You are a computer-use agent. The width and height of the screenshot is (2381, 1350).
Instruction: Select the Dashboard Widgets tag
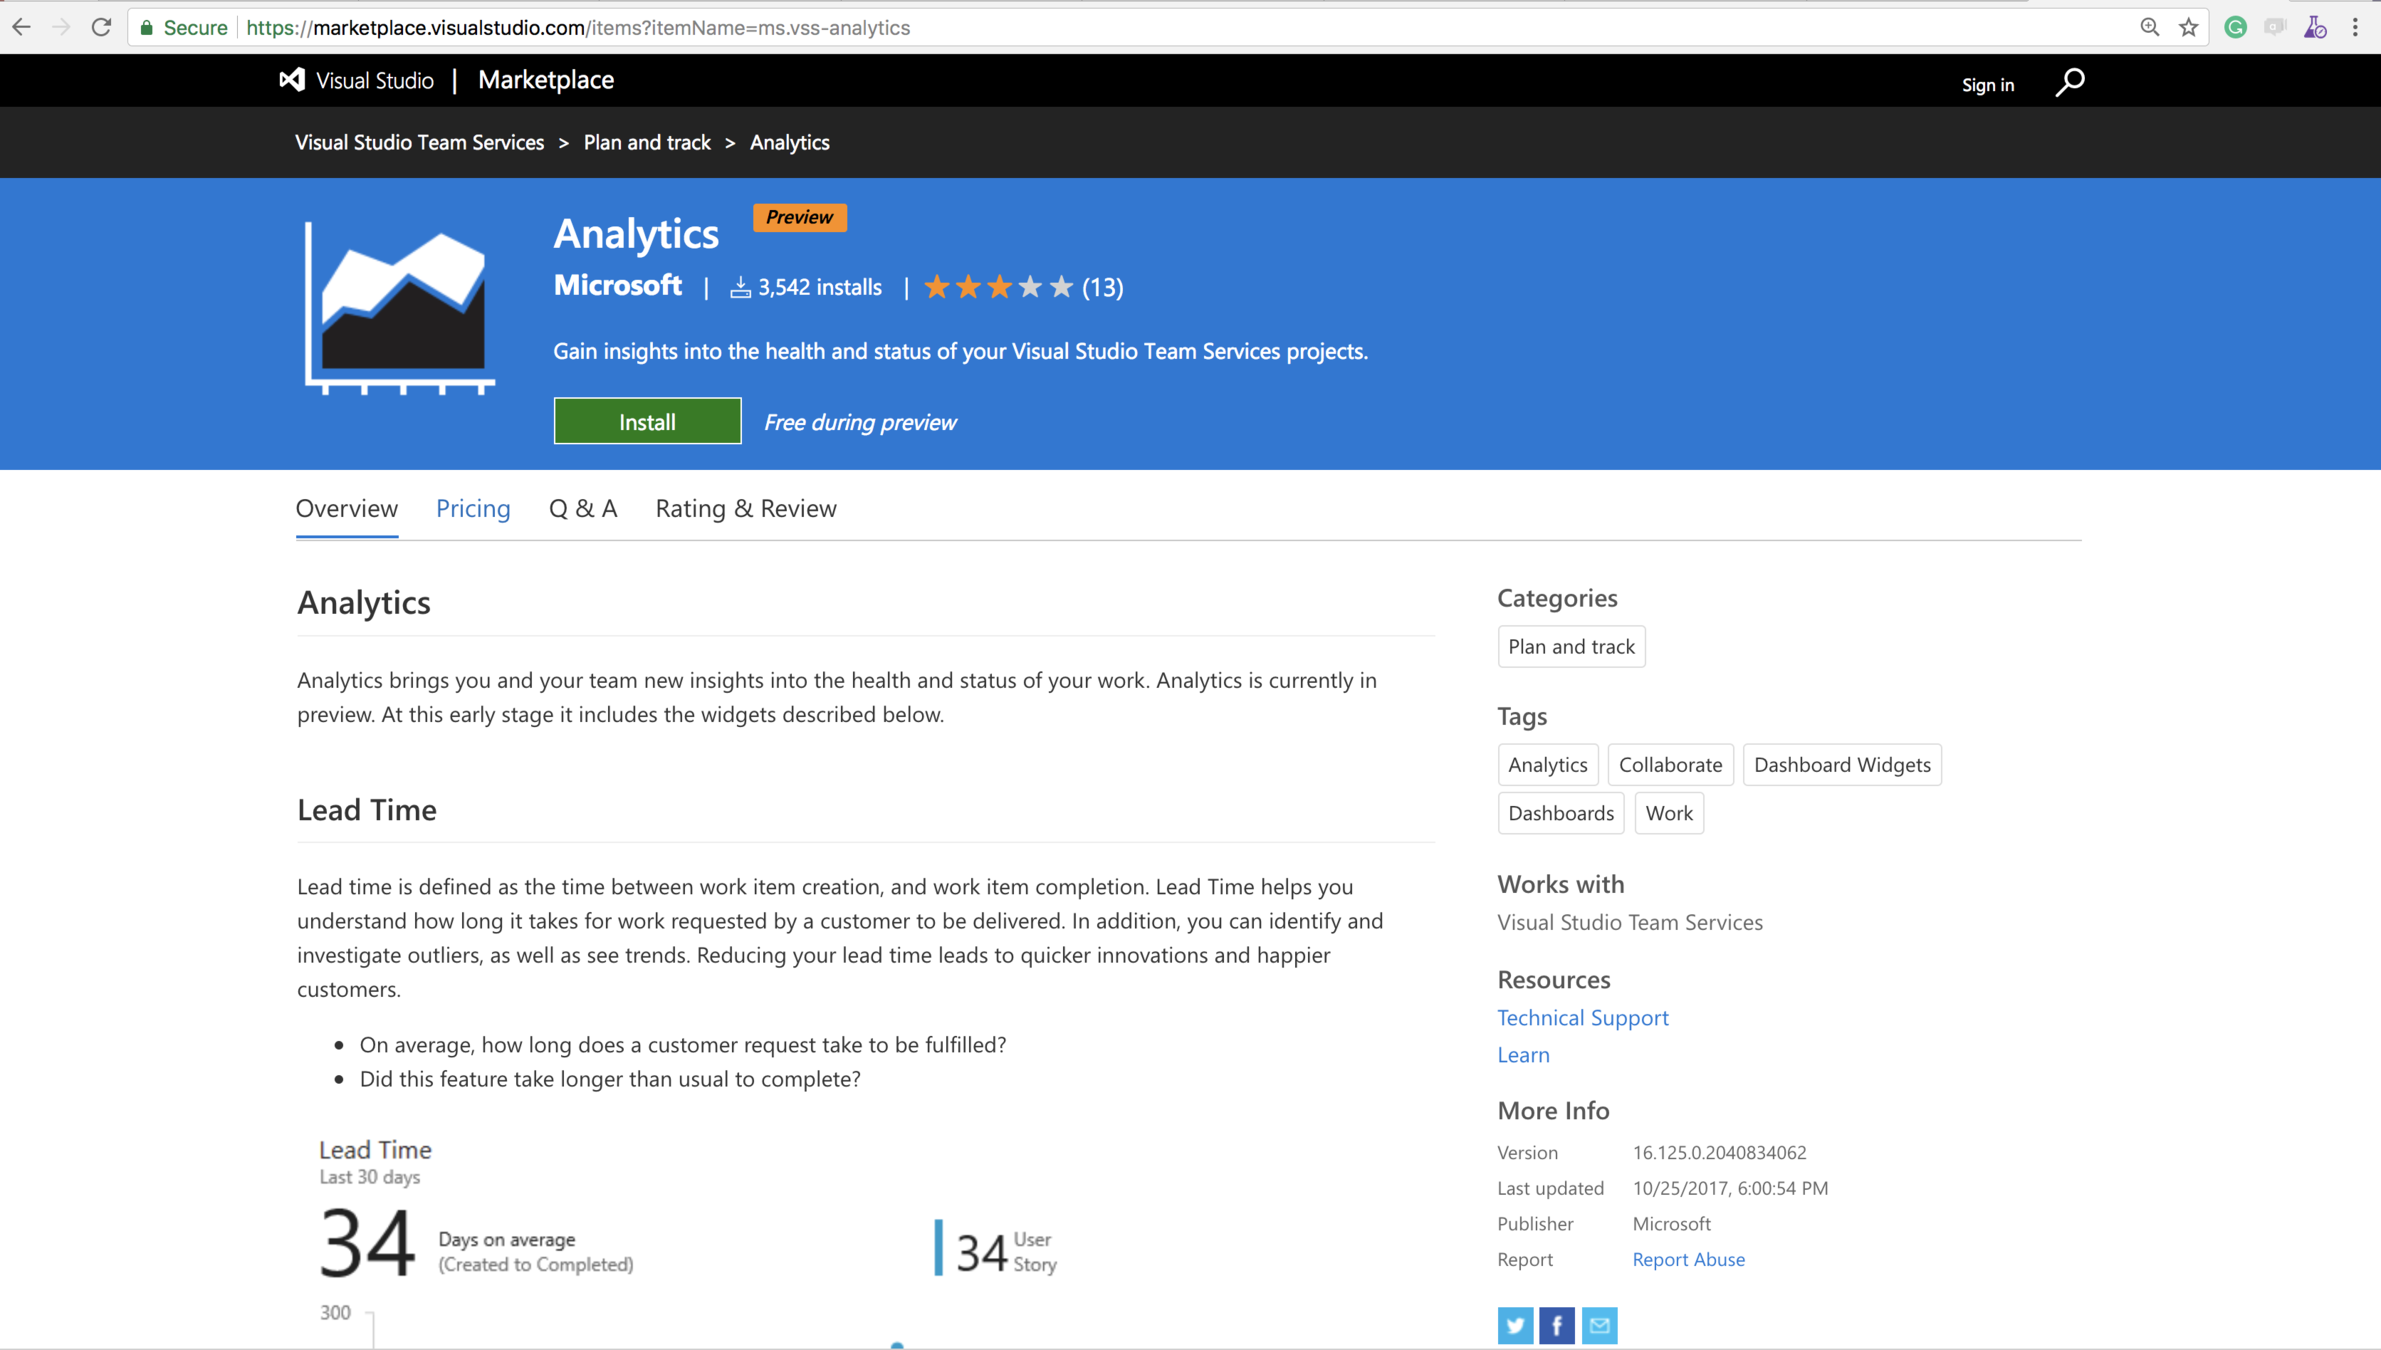(1841, 764)
